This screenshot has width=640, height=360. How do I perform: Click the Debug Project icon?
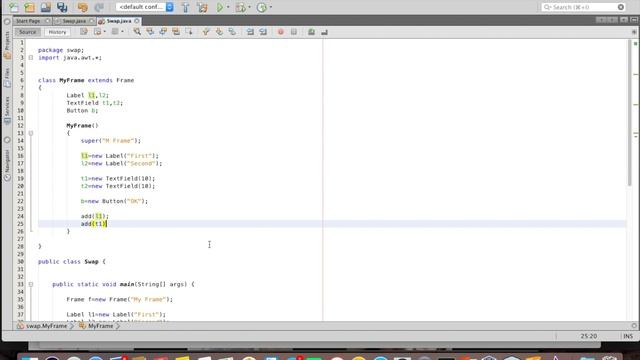click(240, 7)
